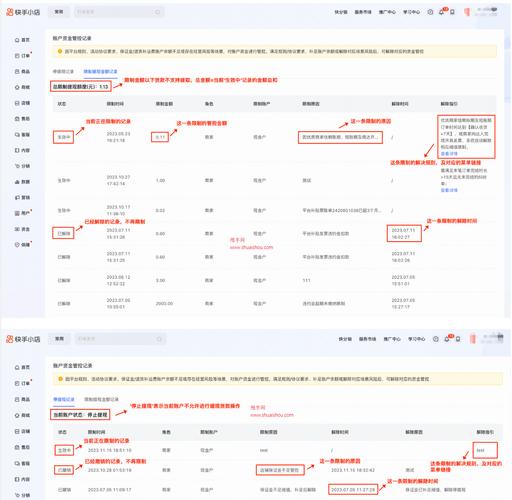This screenshot has width=512, height=500.
Task: Click 查看详情 link in second table row
Action: click(x=449, y=190)
